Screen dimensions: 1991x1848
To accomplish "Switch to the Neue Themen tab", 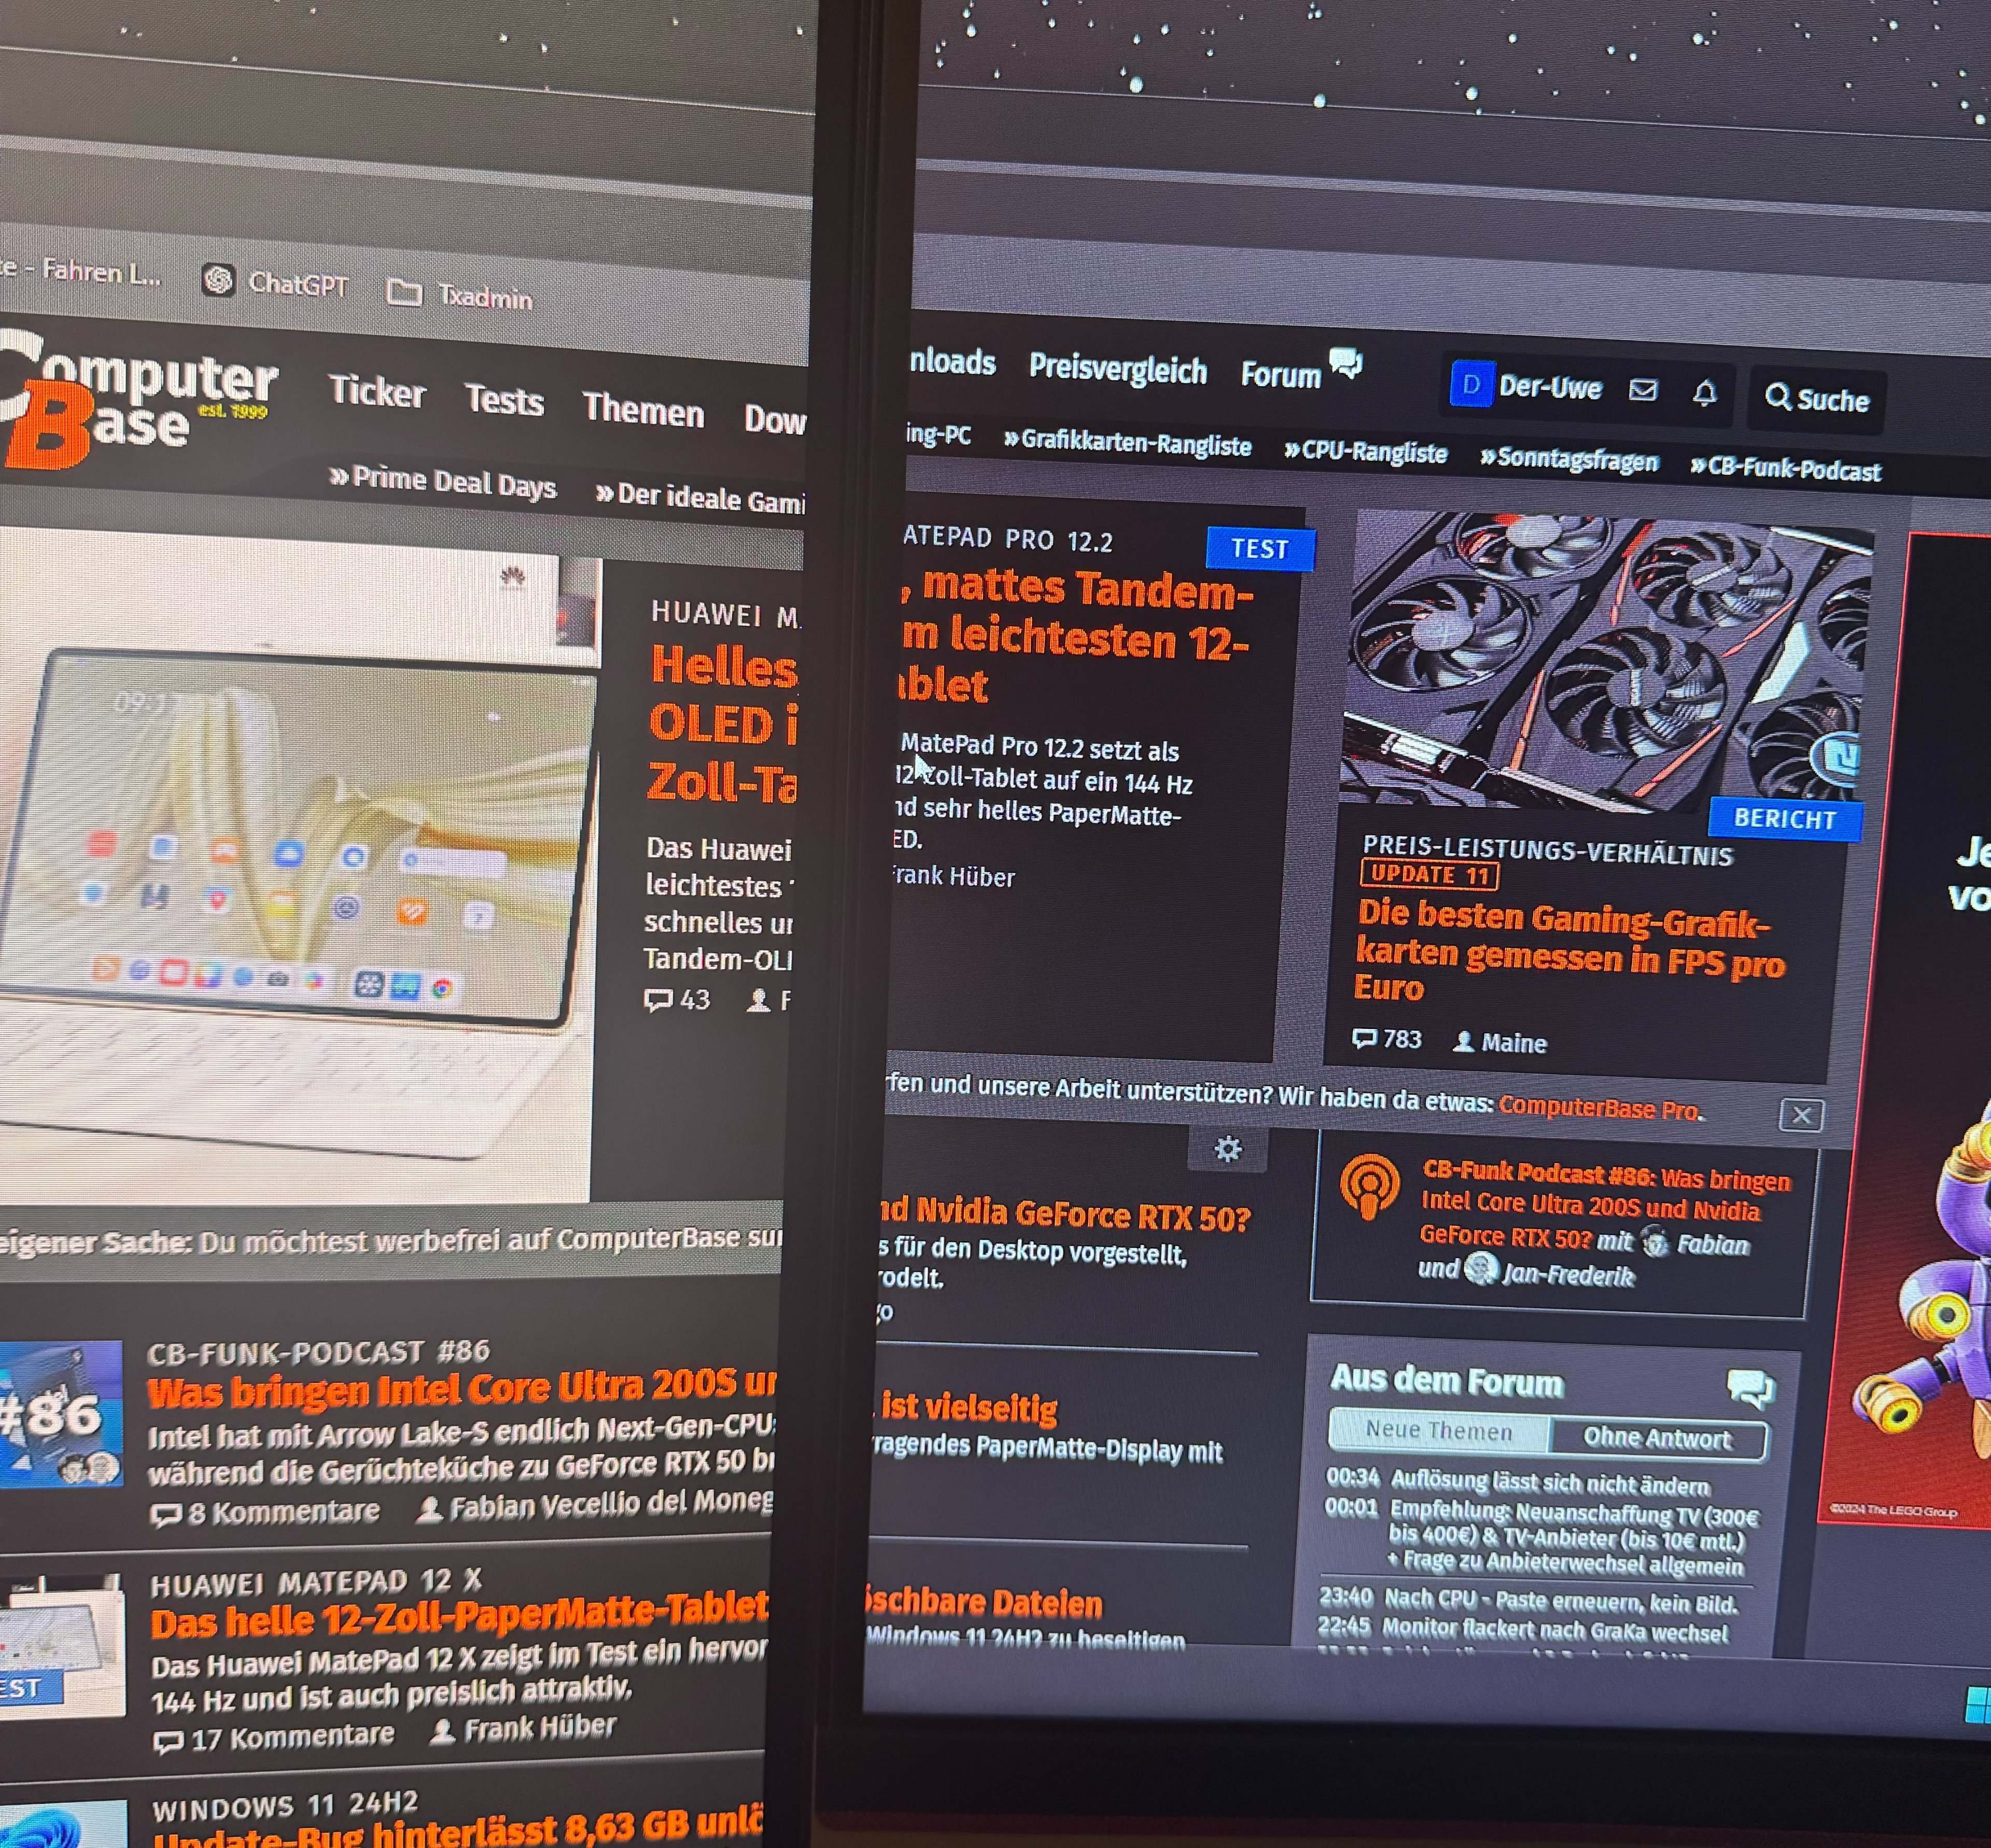I will 1438,1431.
